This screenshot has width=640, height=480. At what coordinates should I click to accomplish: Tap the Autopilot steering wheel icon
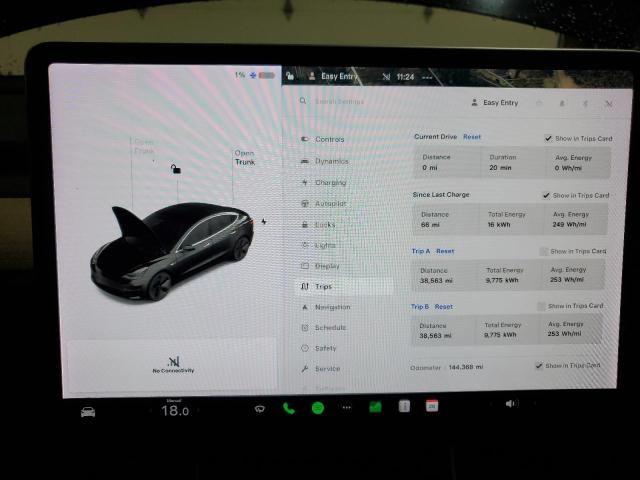click(x=304, y=203)
